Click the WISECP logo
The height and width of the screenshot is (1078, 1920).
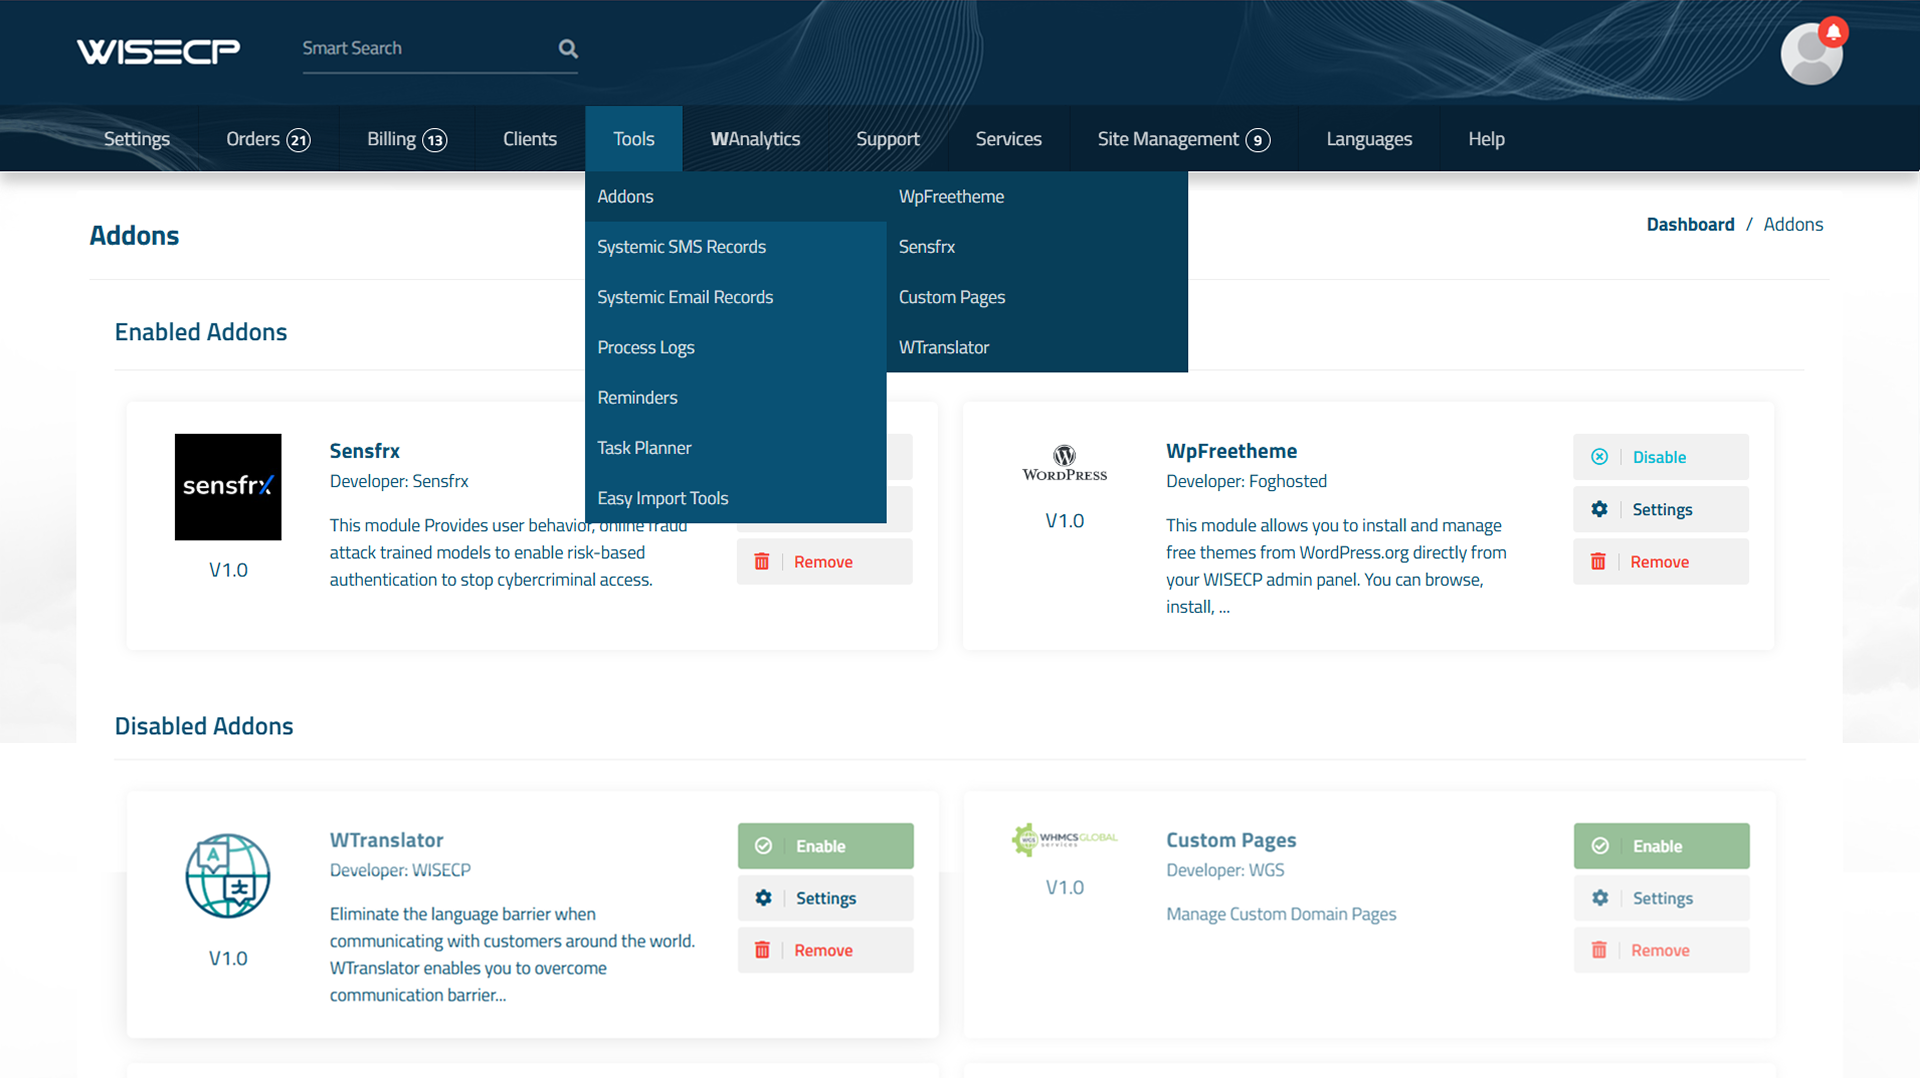click(x=158, y=50)
